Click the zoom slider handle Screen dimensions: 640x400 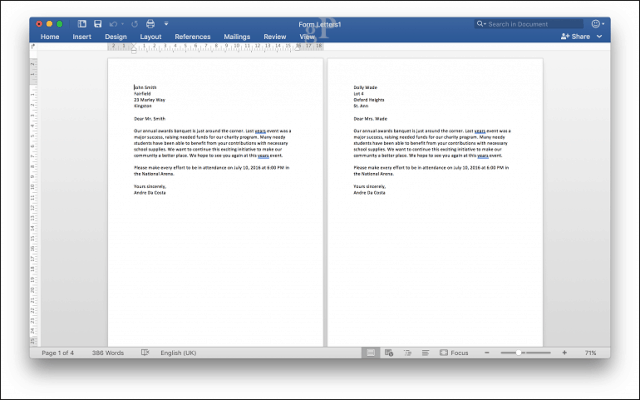click(518, 353)
